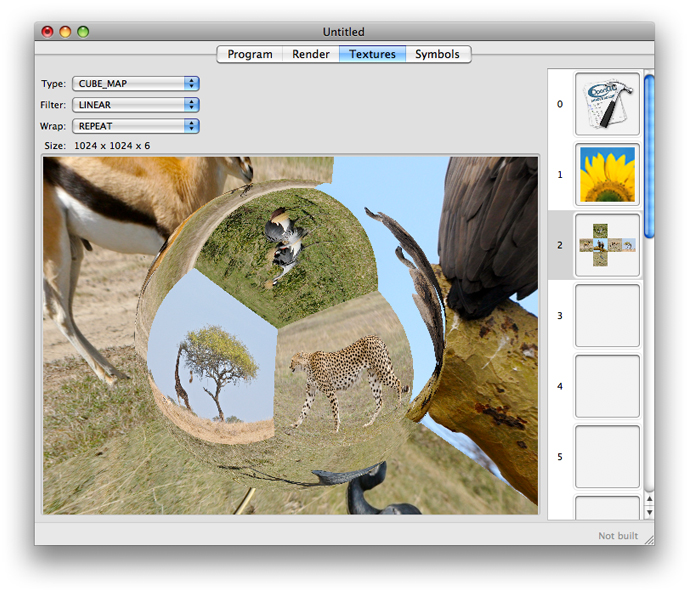
Task: Click the window resize grip corner
Action: click(x=648, y=538)
